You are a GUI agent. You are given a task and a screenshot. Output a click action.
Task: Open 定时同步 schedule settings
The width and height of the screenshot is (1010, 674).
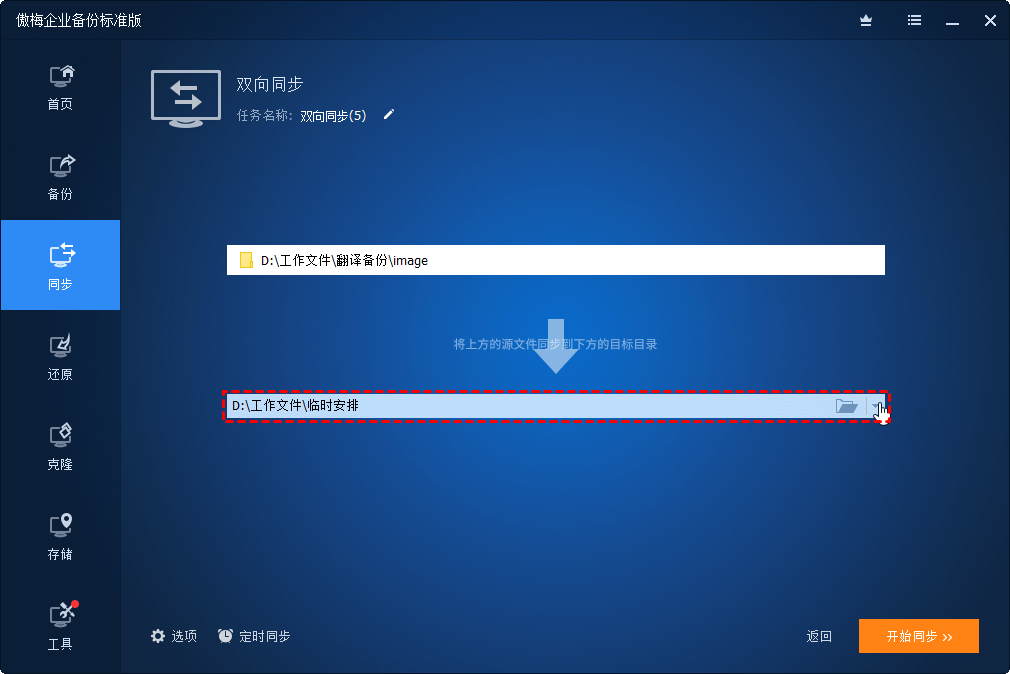click(x=254, y=636)
